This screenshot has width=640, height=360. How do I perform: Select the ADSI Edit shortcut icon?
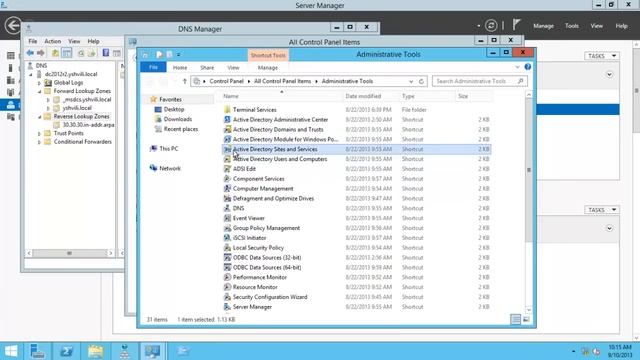click(227, 169)
